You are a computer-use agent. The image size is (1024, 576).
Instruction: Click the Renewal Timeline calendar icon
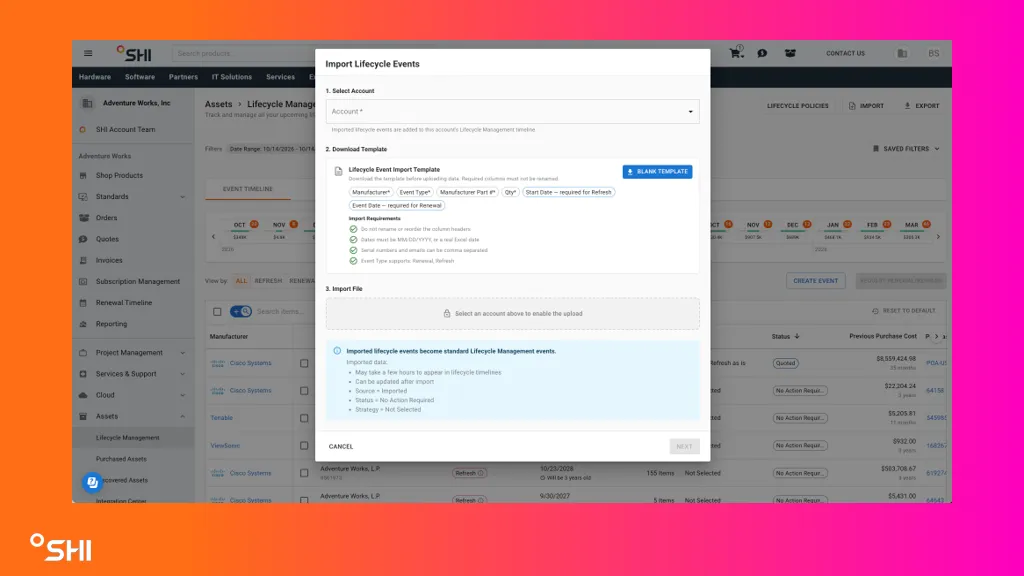click(83, 303)
